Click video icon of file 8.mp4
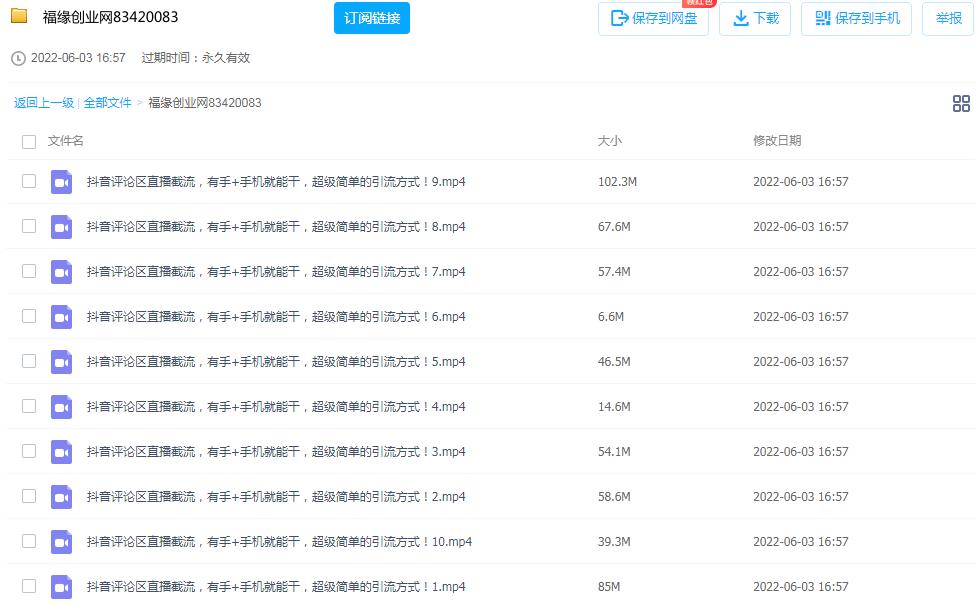The image size is (976, 606). [61, 227]
